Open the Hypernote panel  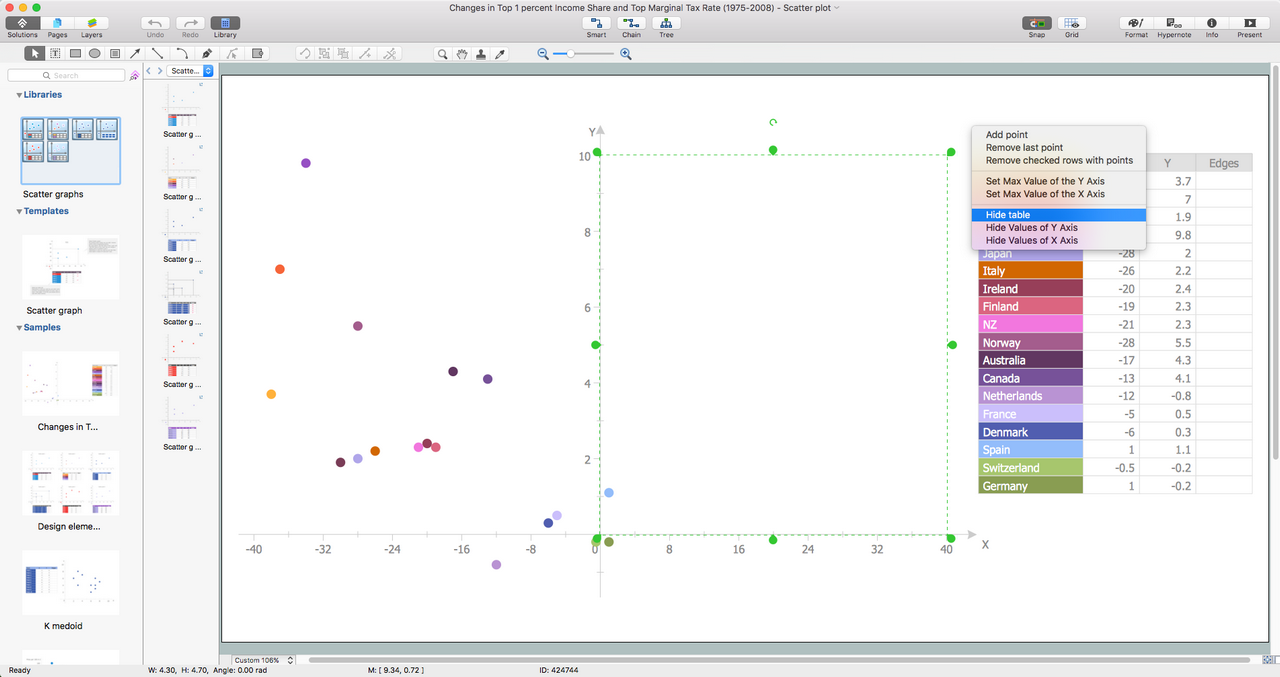coord(1174,23)
